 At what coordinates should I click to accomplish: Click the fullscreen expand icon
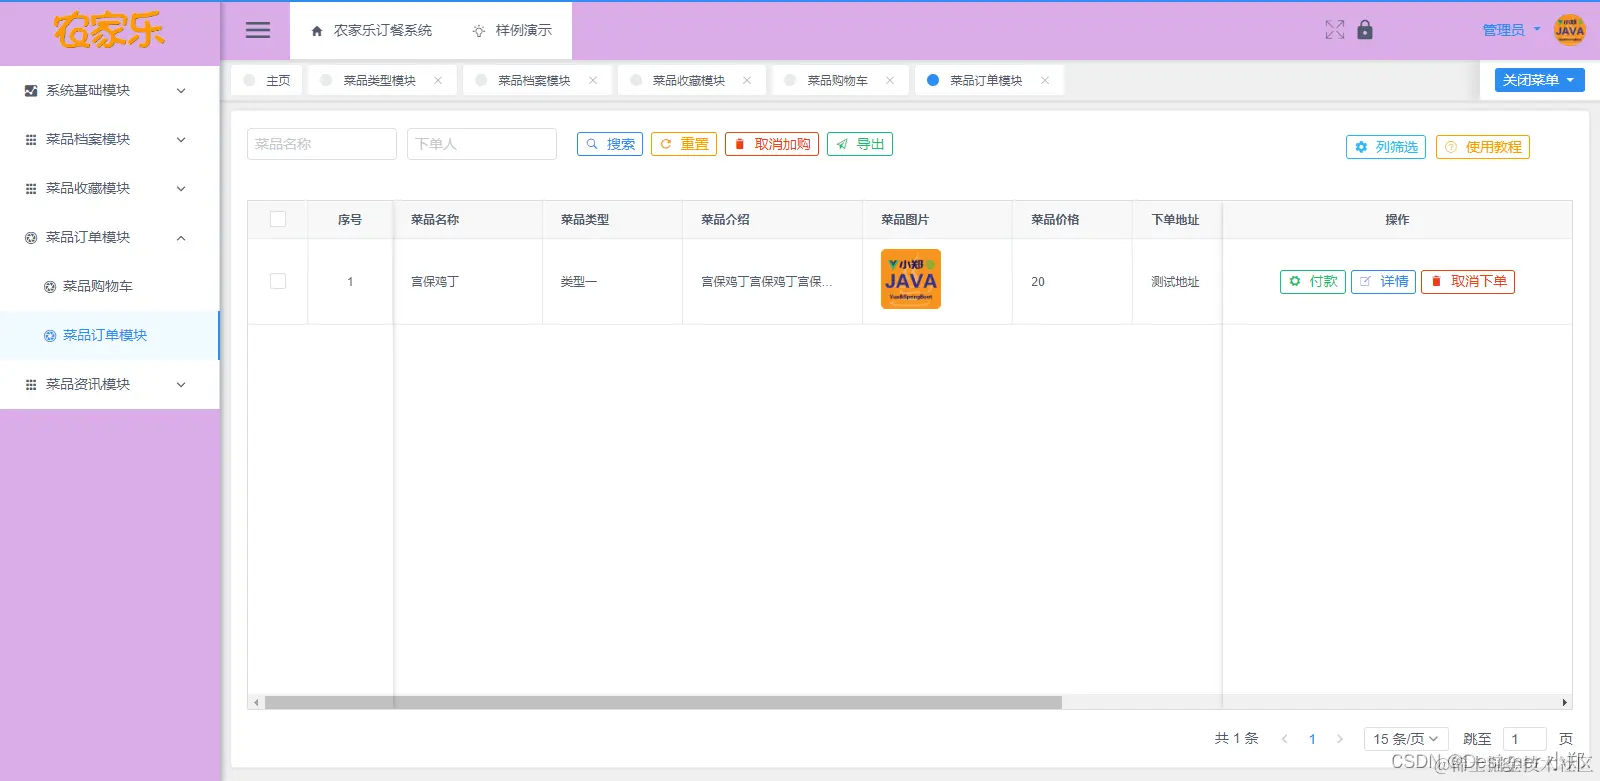[x=1335, y=30]
